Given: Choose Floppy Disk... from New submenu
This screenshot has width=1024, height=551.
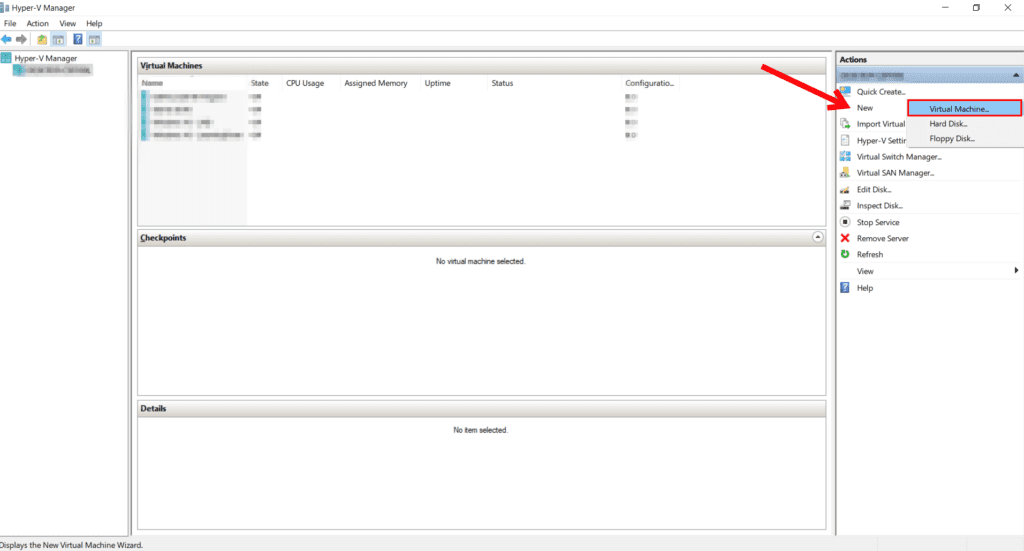Looking at the screenshot, I should click(965, 138).
